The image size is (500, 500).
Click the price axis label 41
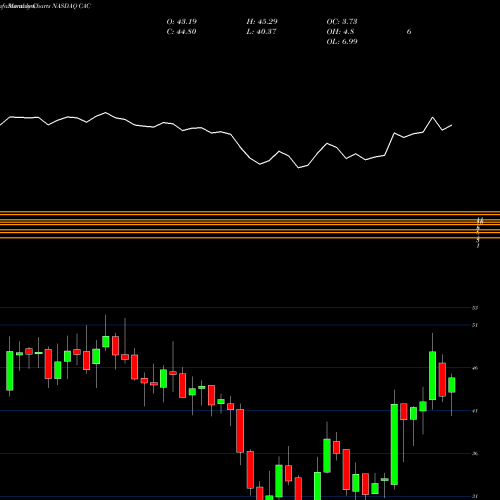[x=475, y=411]
